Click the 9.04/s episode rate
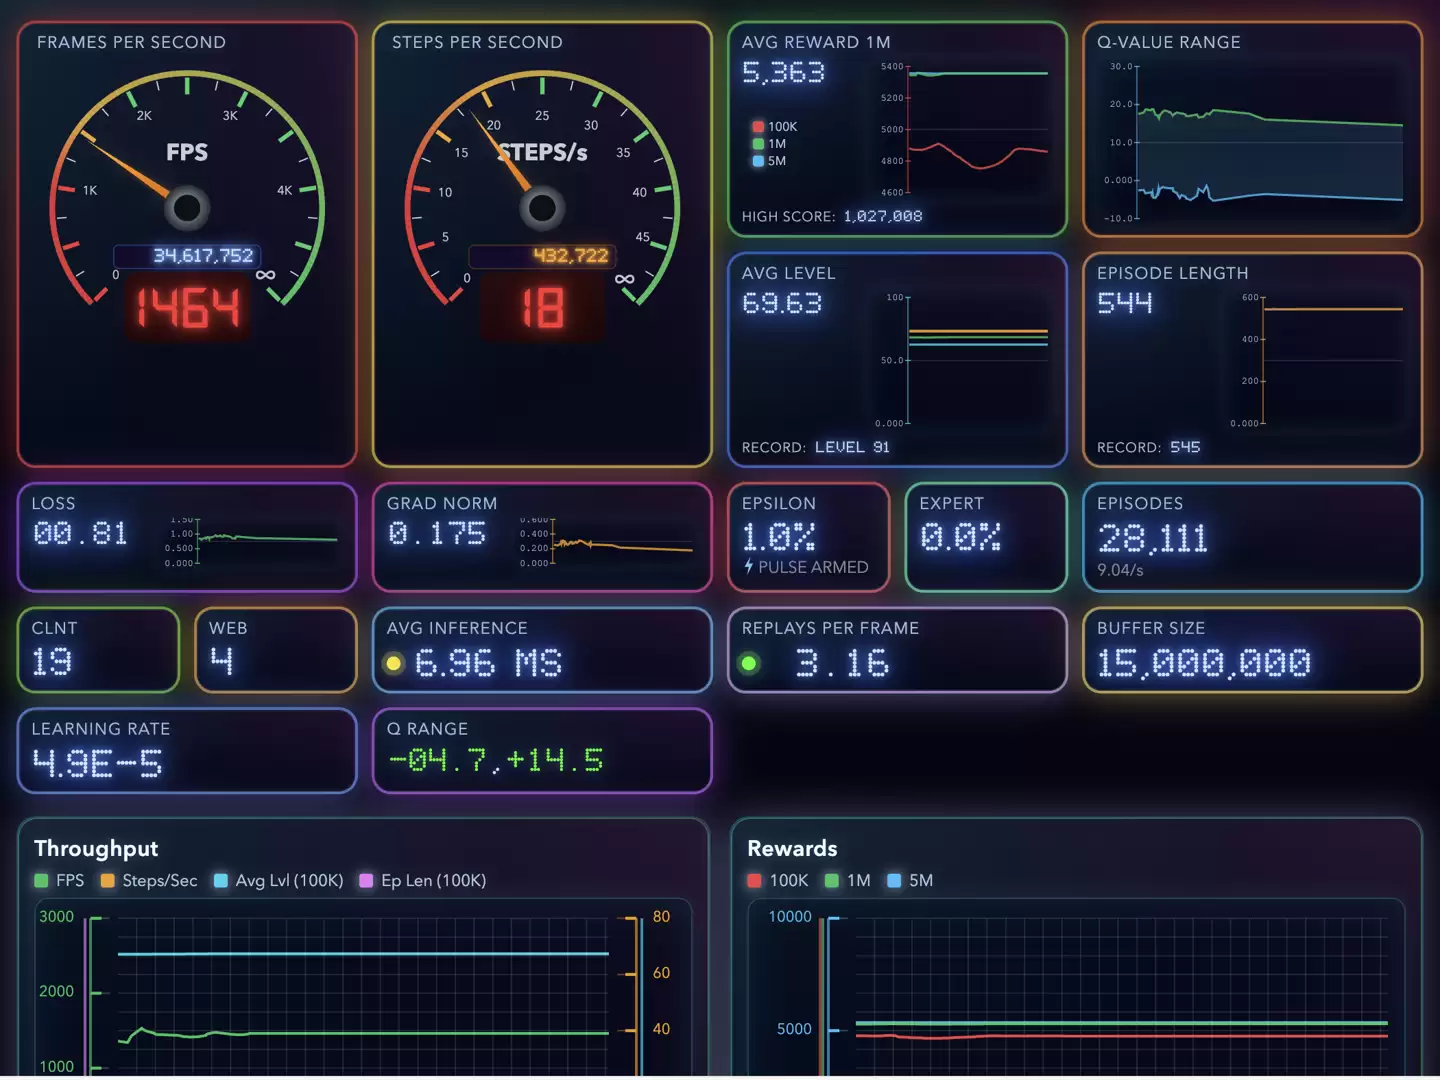This screenshot has height=1080, width=1440. pyautogui.click(x=1120, y=570)
